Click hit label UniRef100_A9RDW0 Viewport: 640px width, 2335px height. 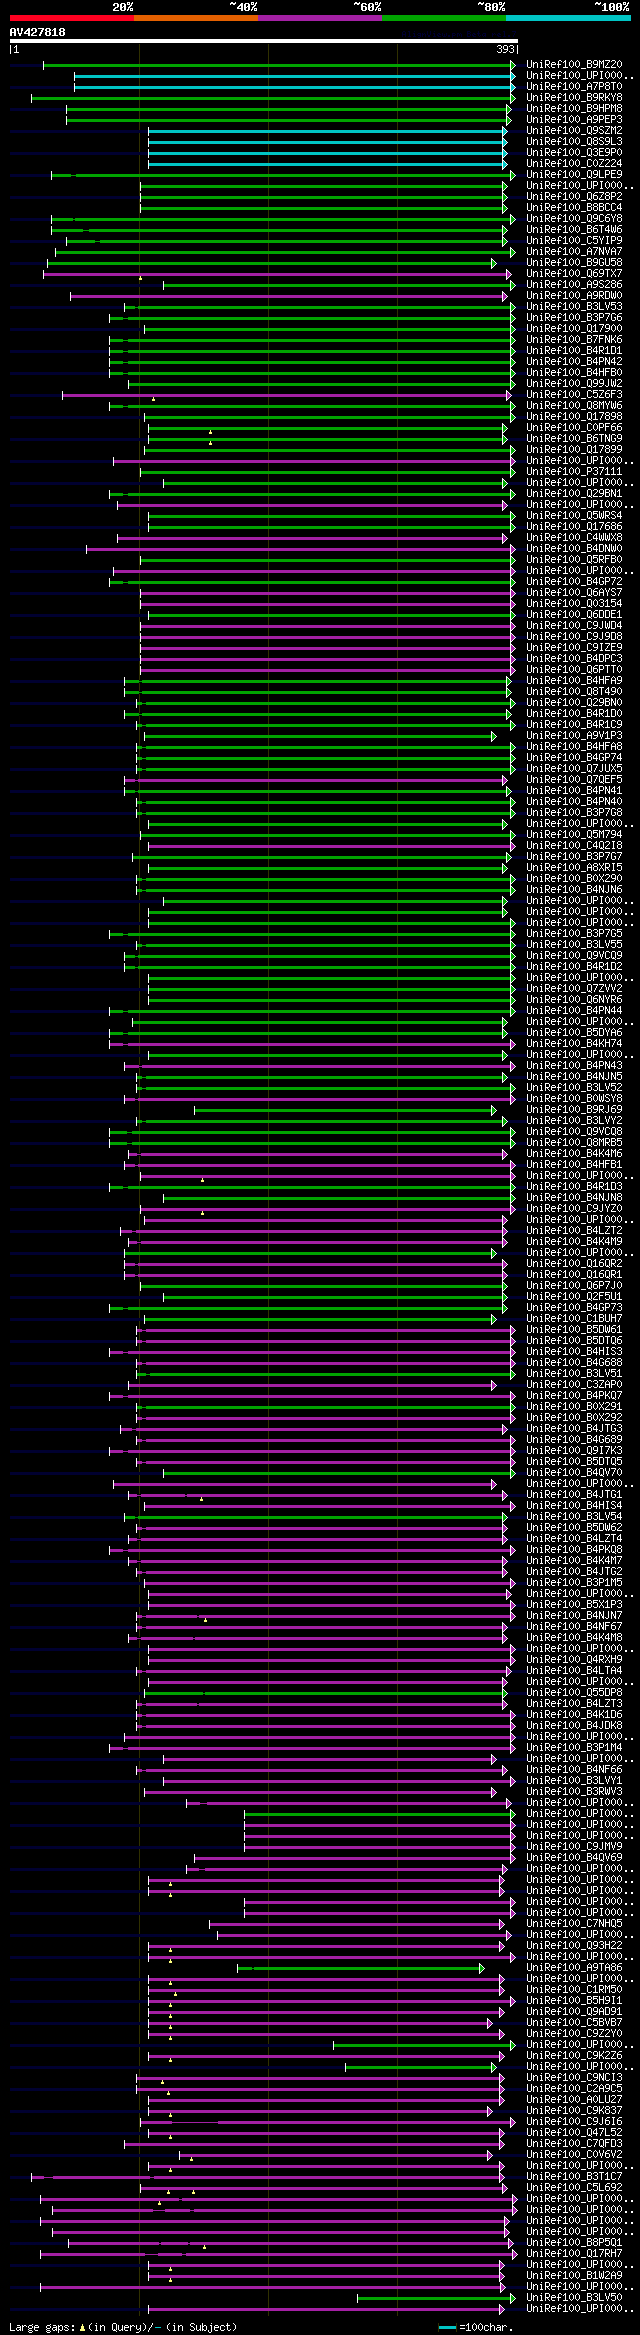click(x=574, y=296)
